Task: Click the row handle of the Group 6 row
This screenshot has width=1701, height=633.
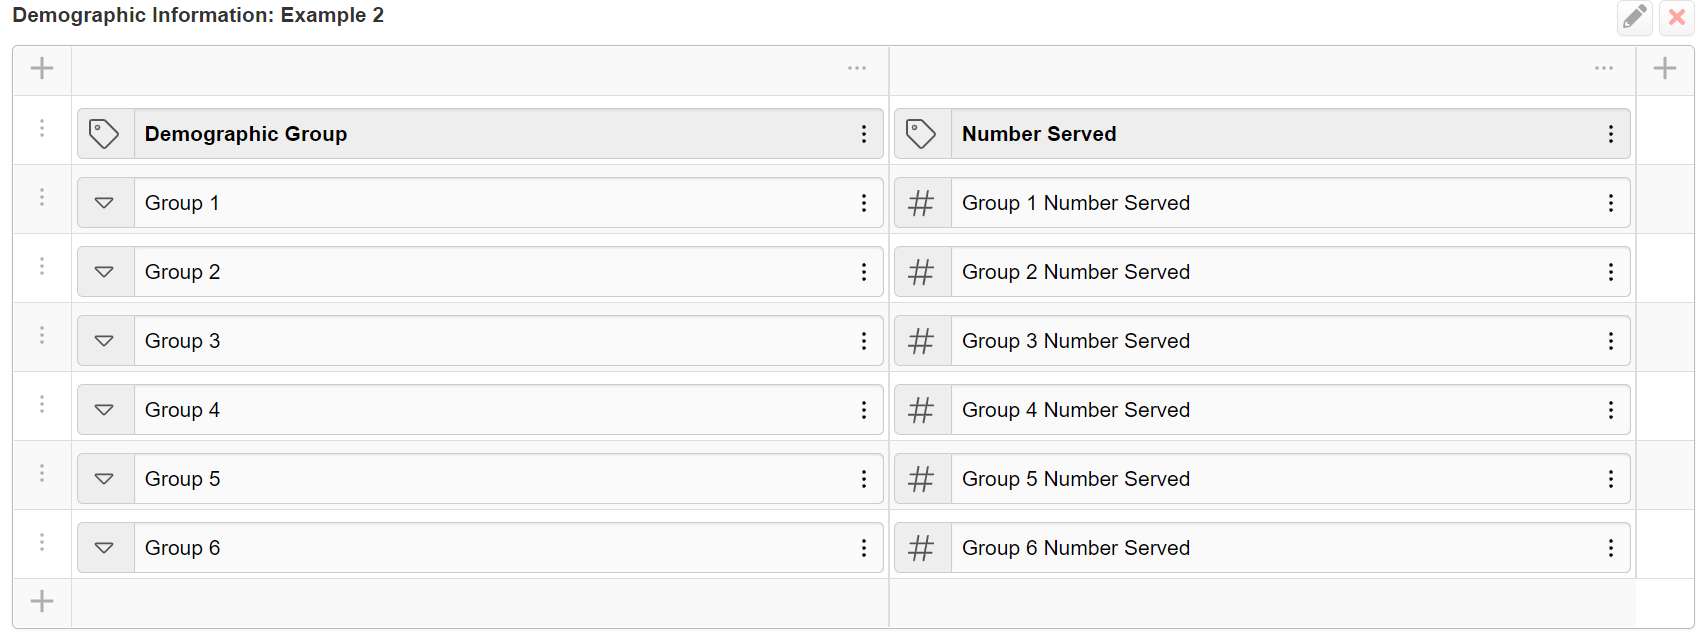Action: pyautogui.click(x=42, y=542)
